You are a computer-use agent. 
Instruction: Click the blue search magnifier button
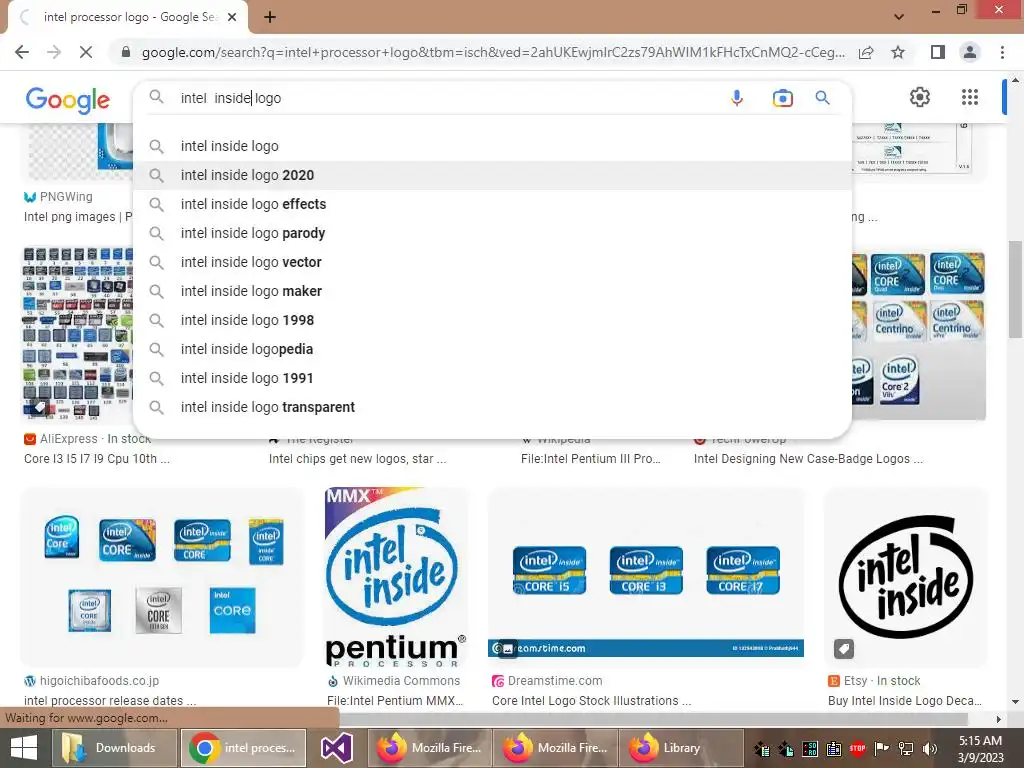click(x=822, y=98)
